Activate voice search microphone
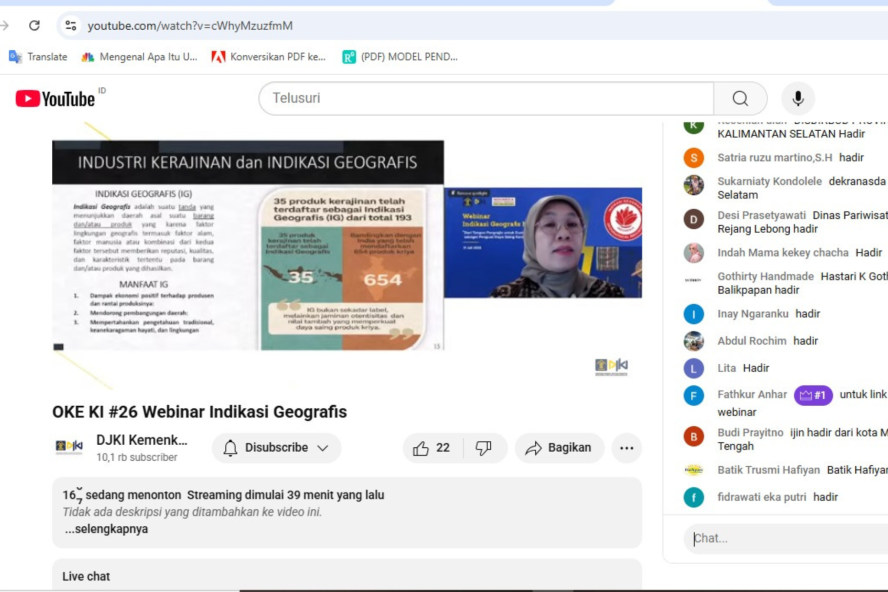This screenshot has height=592, width=888. [x=797, y=98]
